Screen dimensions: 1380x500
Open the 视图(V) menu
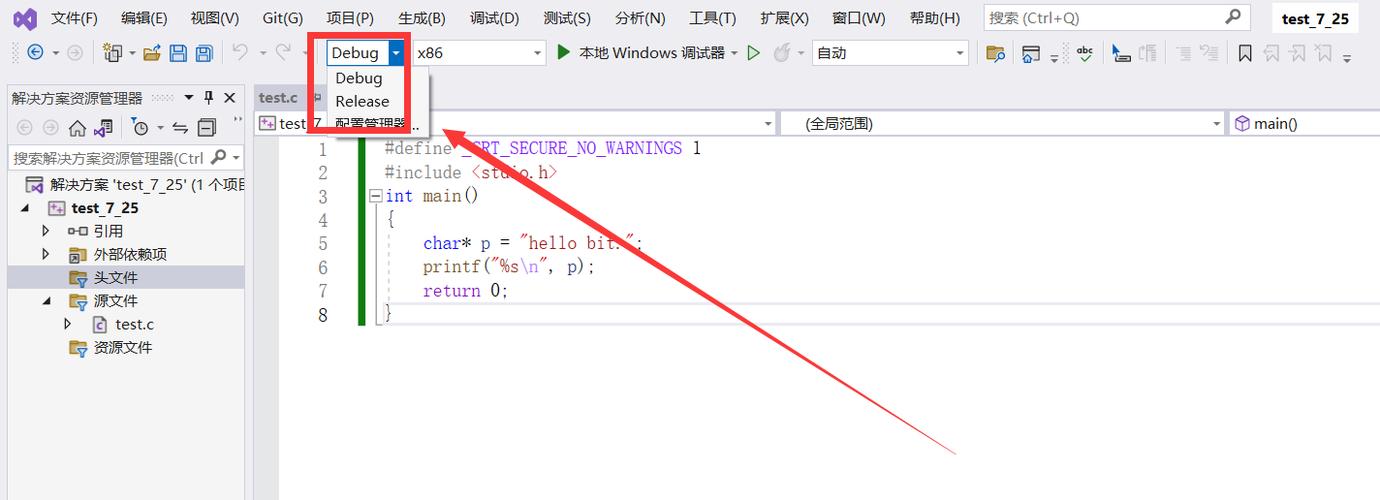point(215,18)
